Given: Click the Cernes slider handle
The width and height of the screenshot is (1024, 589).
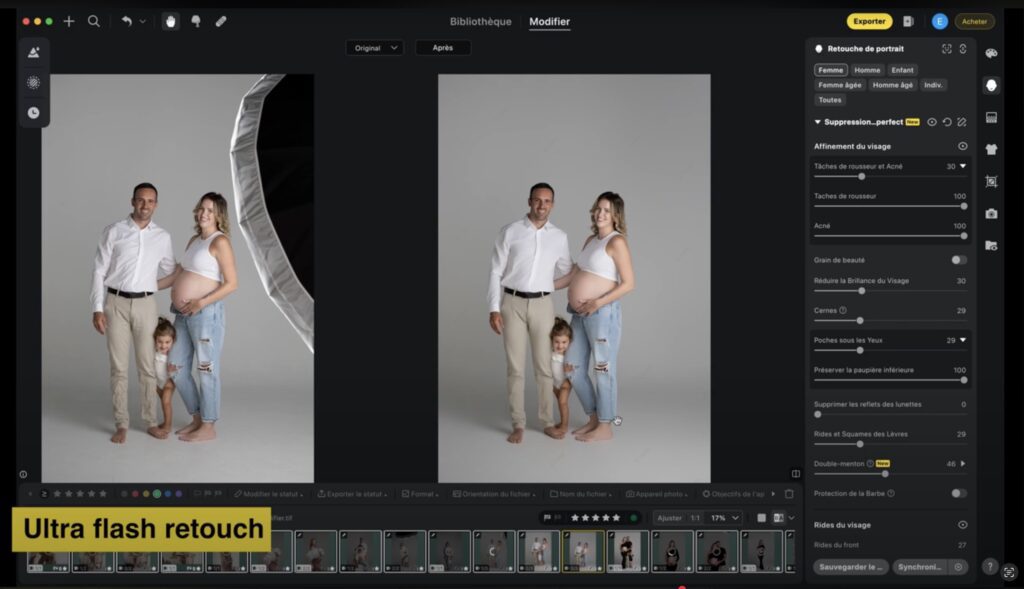Looking at the screenshot, I should [860, 320].
